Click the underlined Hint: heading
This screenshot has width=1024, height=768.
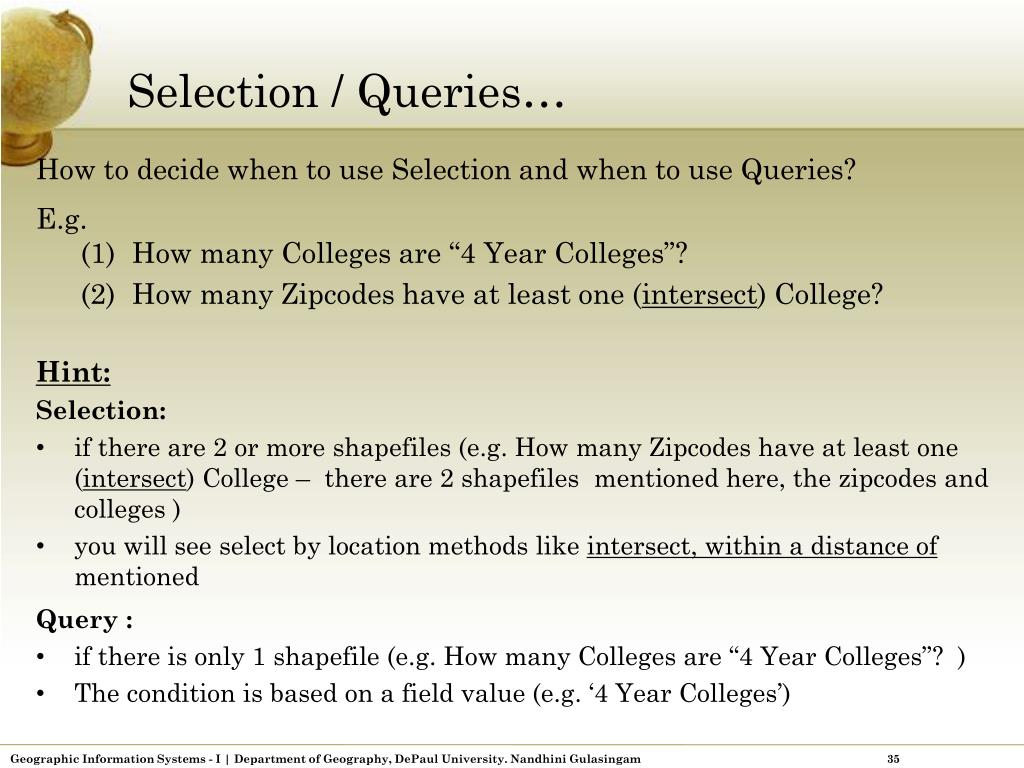73,372
